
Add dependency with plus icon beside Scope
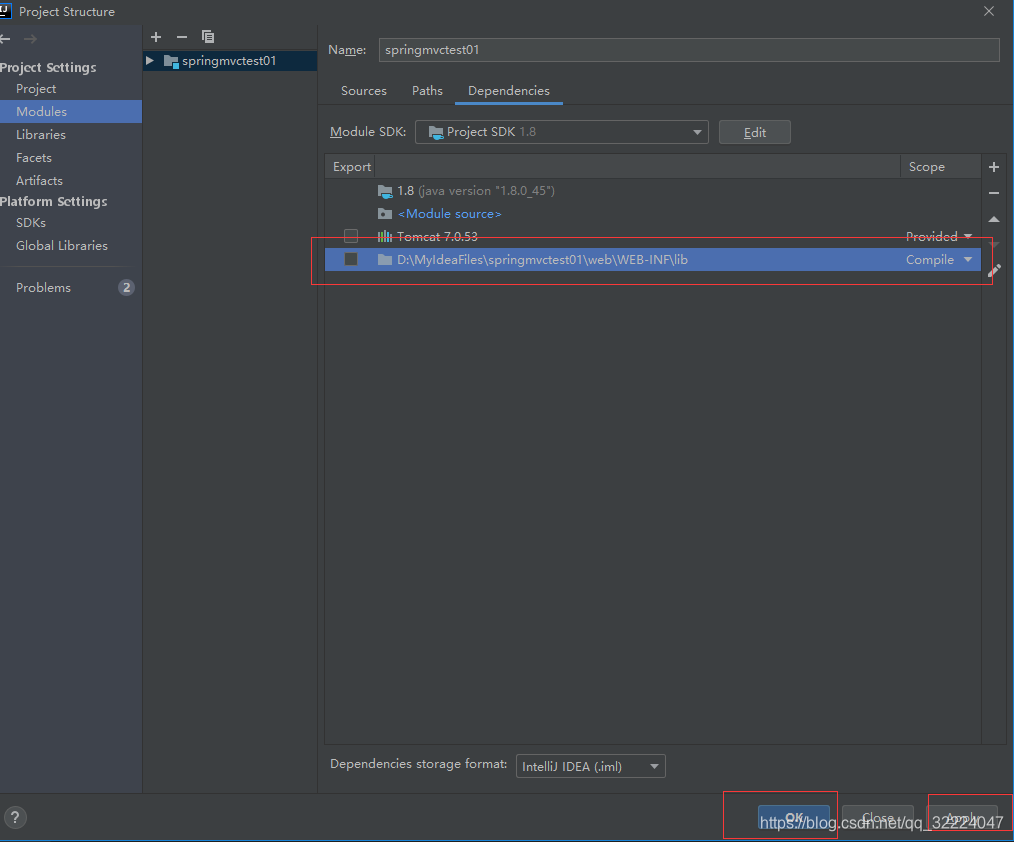click(x=994, y=167)
